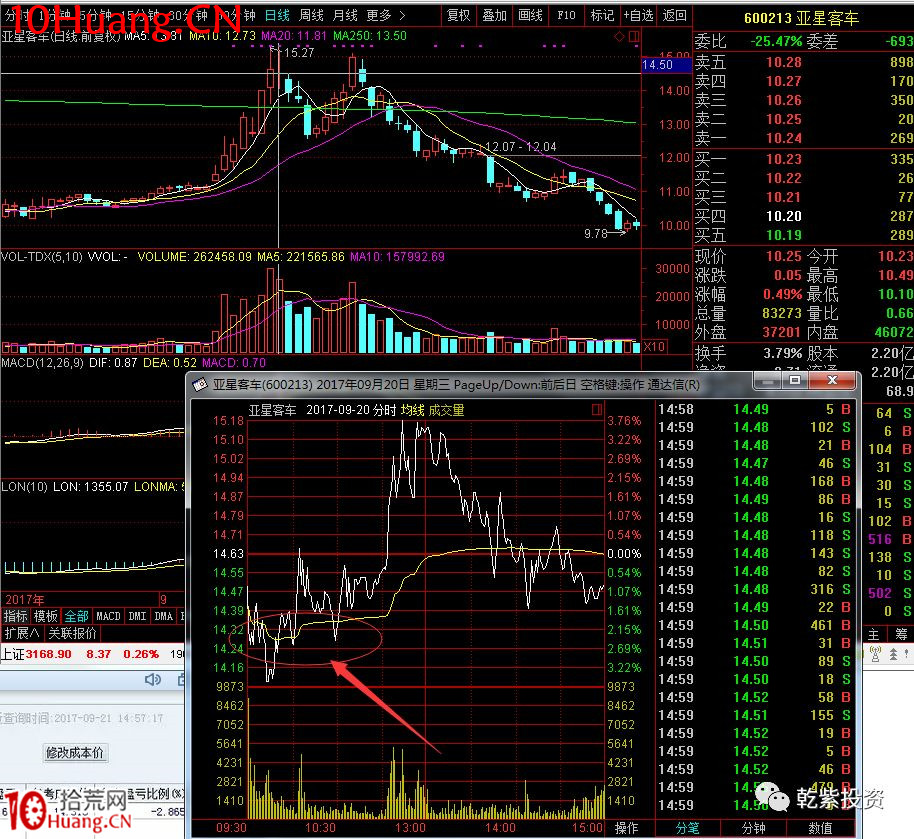Click the red square panel icon on main chart
This screenshot has height=839, width=914.
634,37
